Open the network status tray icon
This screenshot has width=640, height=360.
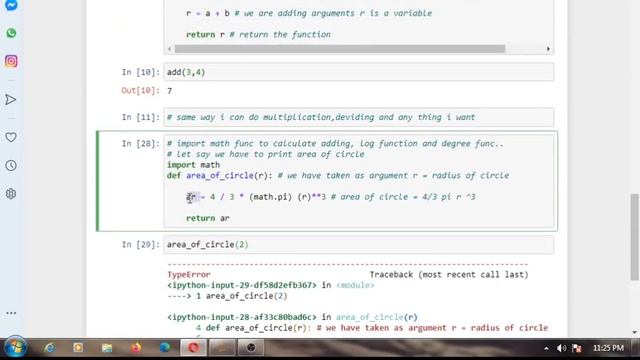click(576, 348)
